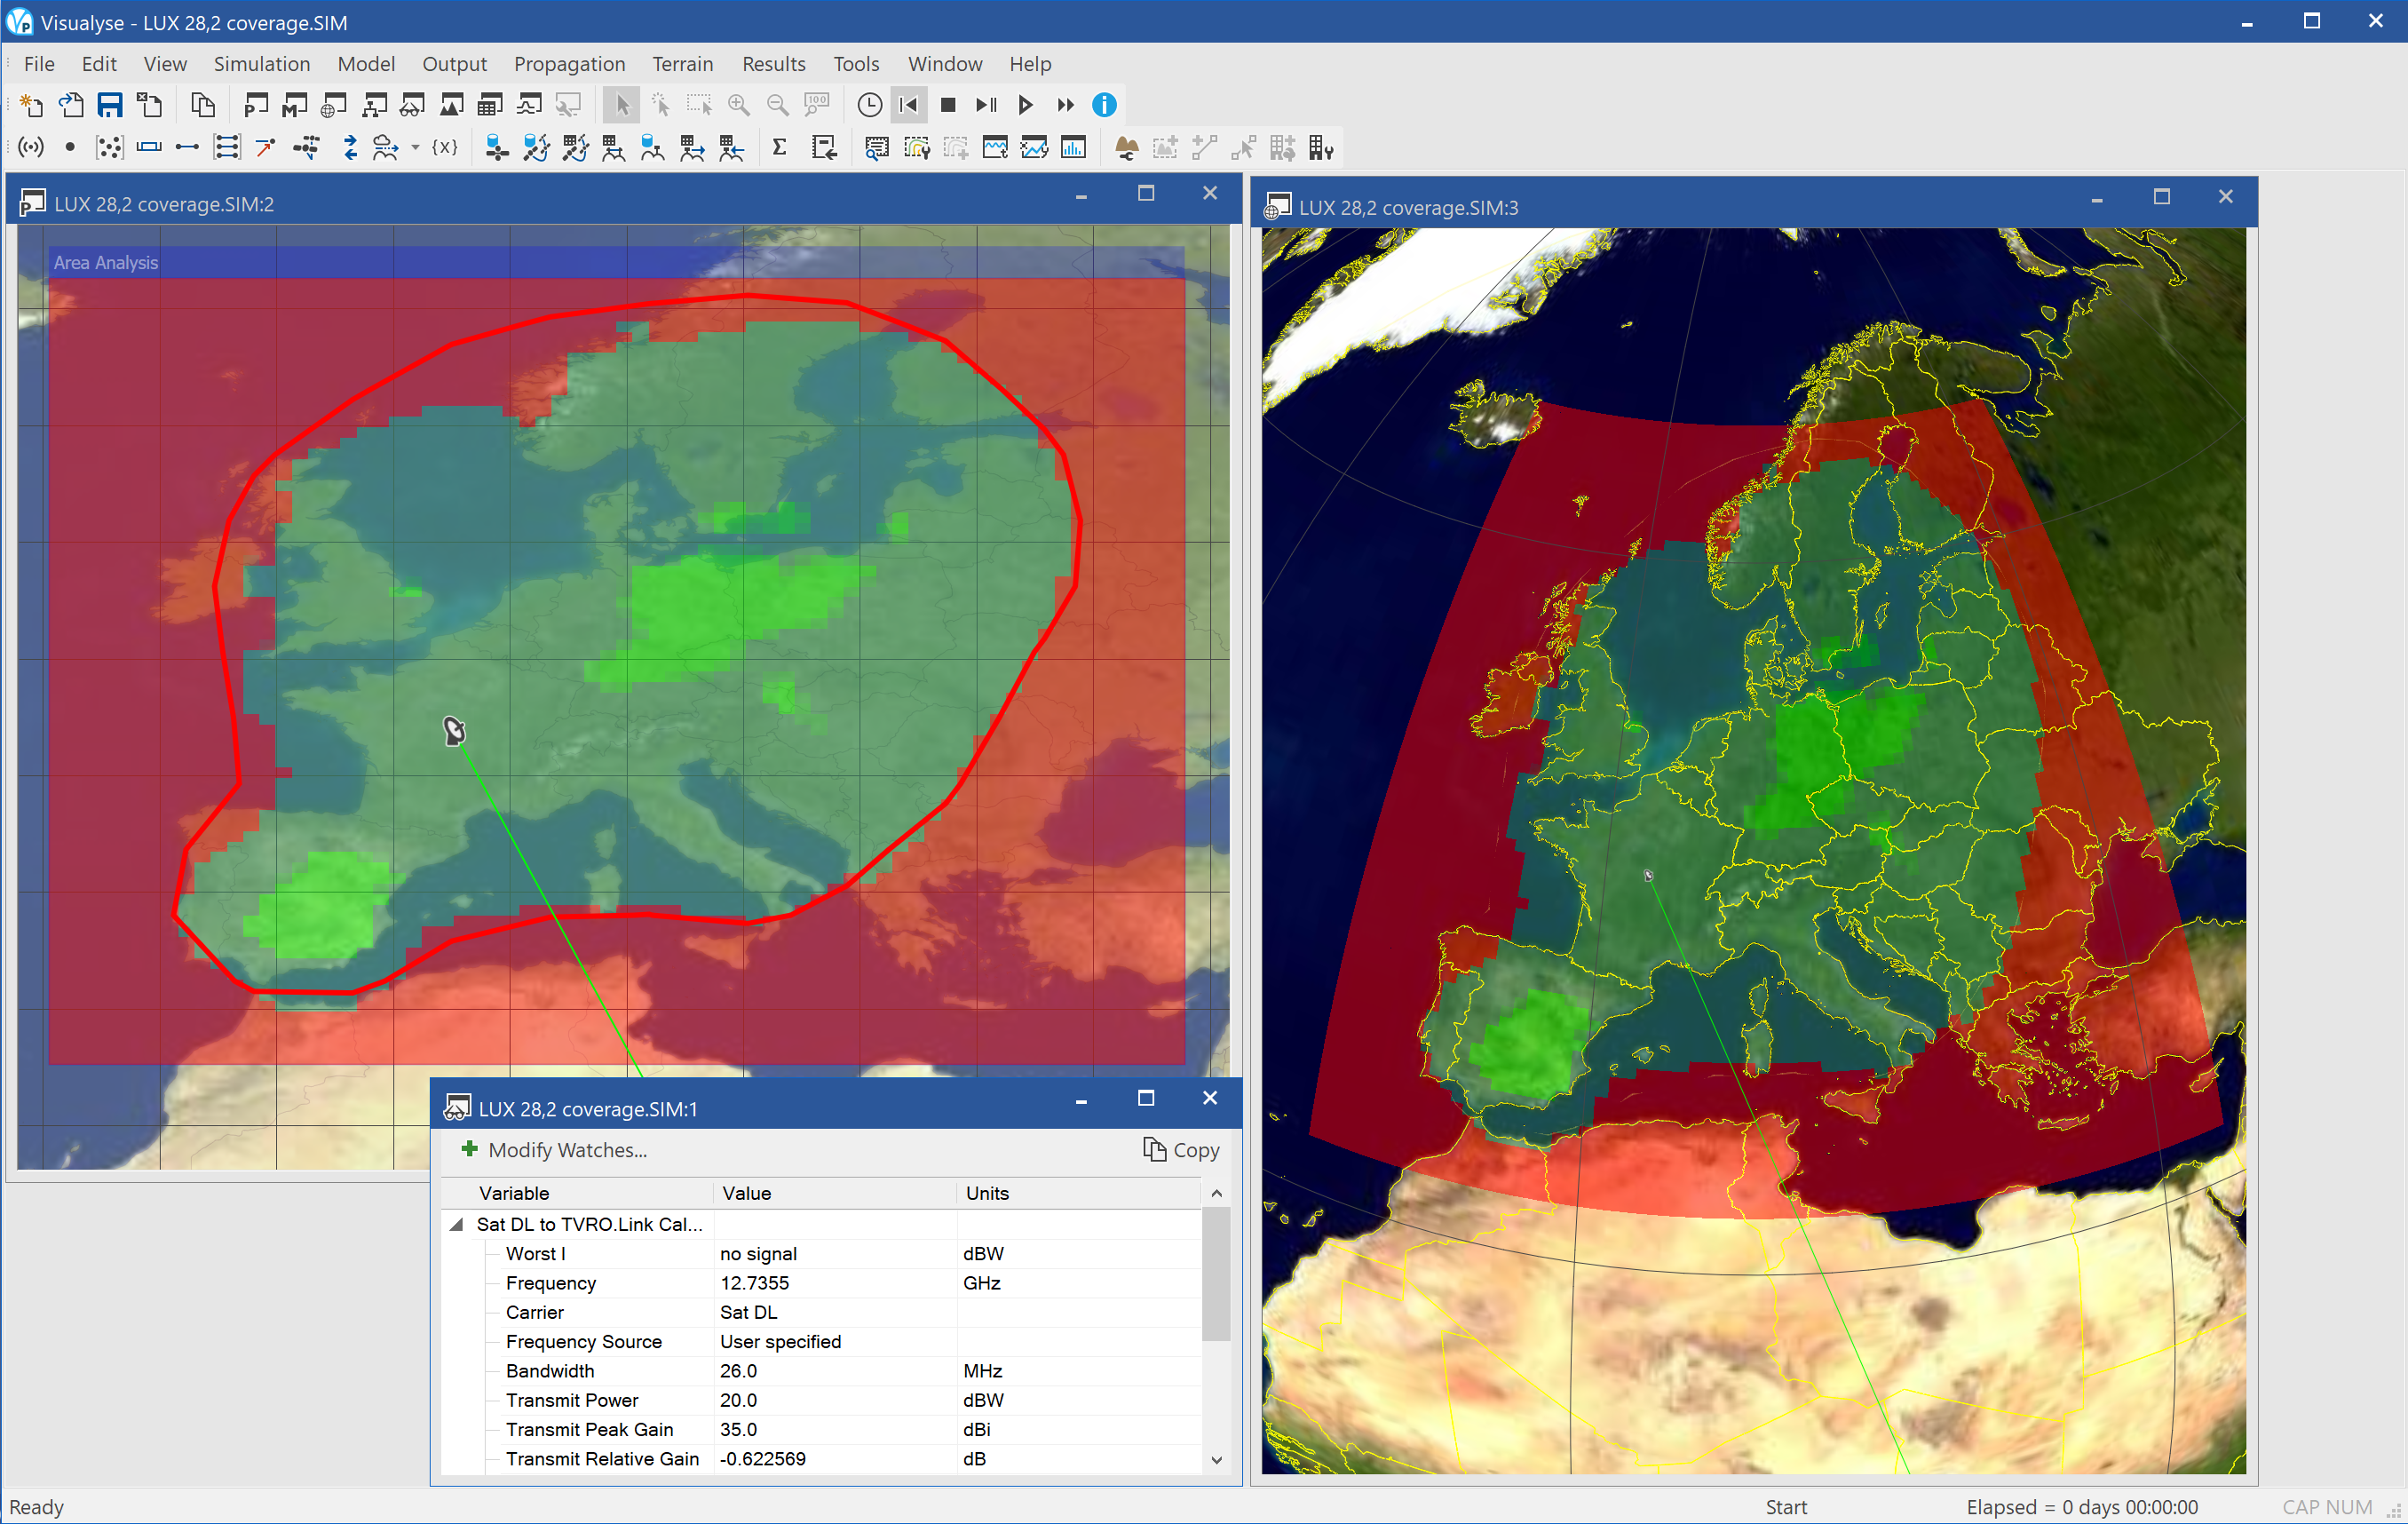Stop the simulation run
2408x1524 pixels.
point(948,105)
